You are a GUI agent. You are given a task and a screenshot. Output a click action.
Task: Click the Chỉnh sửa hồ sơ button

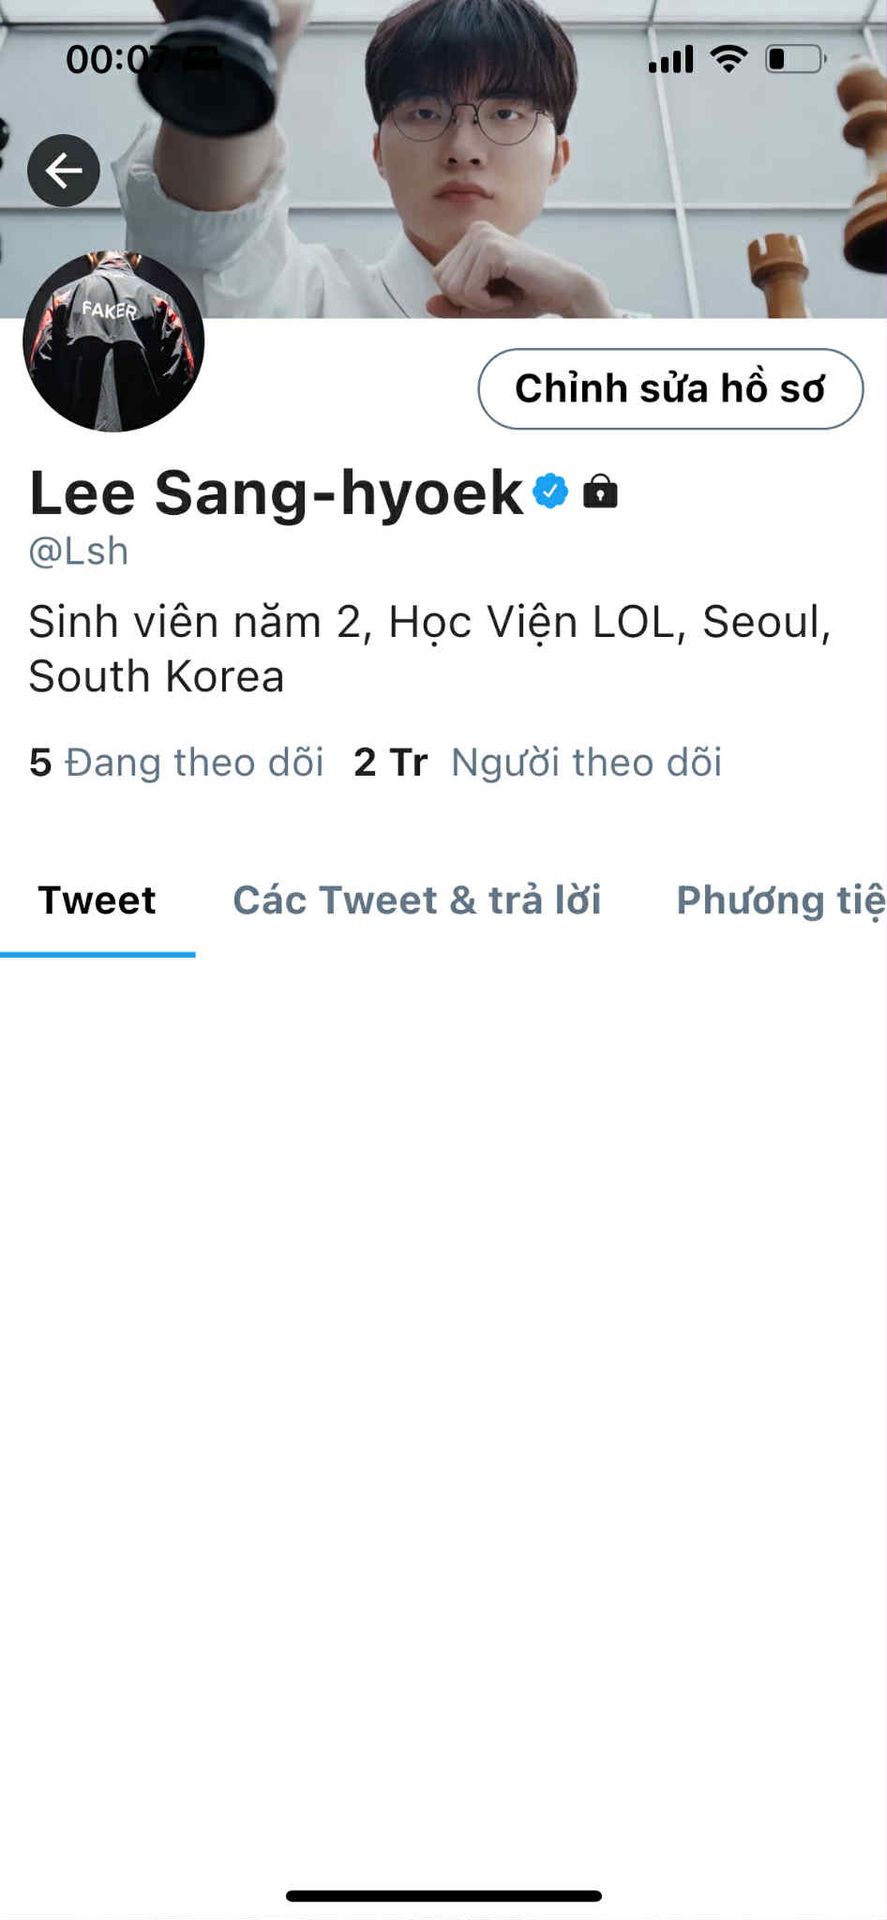[670, 389]
